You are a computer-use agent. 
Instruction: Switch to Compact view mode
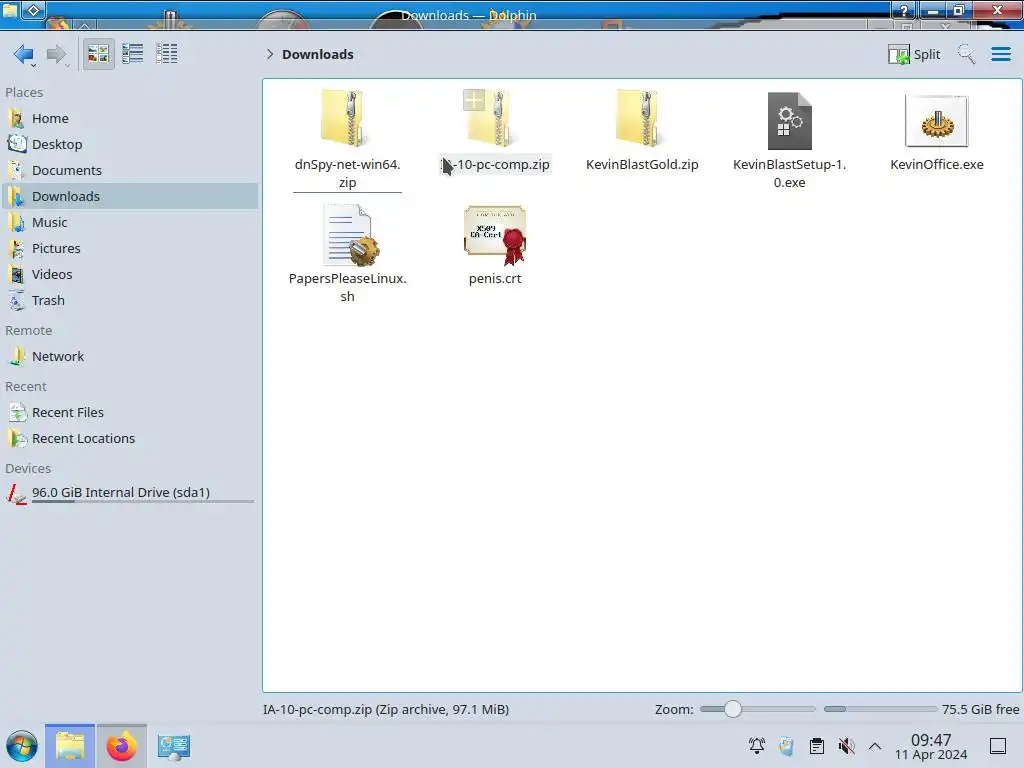[133, 54]
